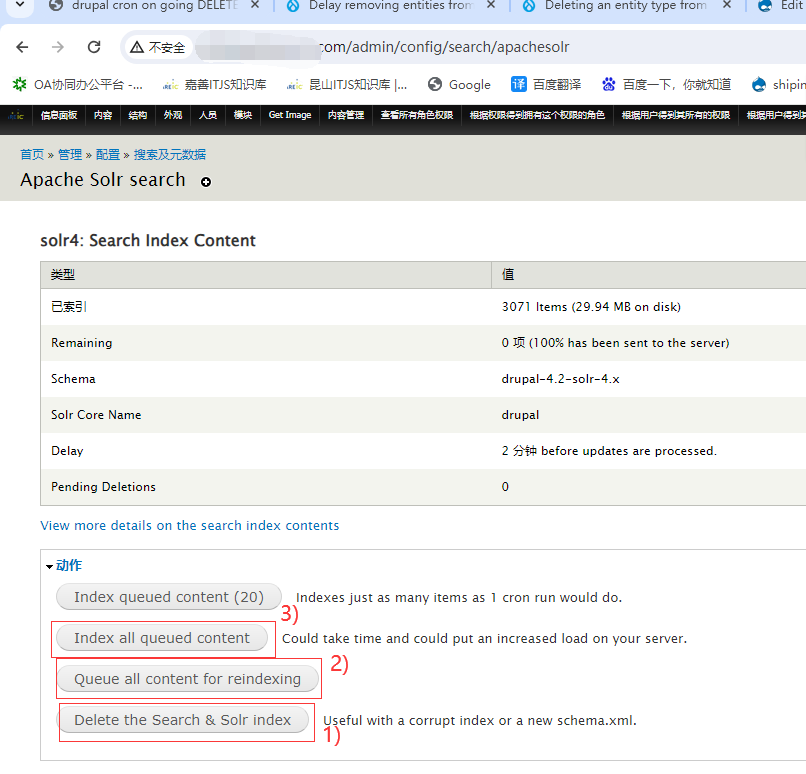Click the Pending Deletions row label
Viewport: 806px width, 774px height.
pos(103,487)
